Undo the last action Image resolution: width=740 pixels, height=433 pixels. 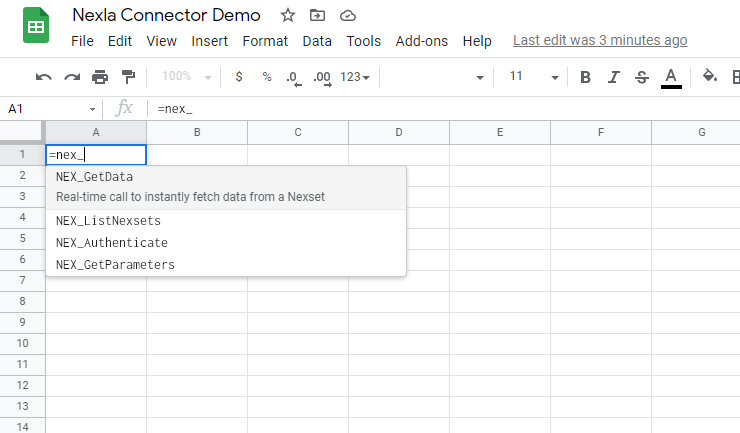(43, 76)
